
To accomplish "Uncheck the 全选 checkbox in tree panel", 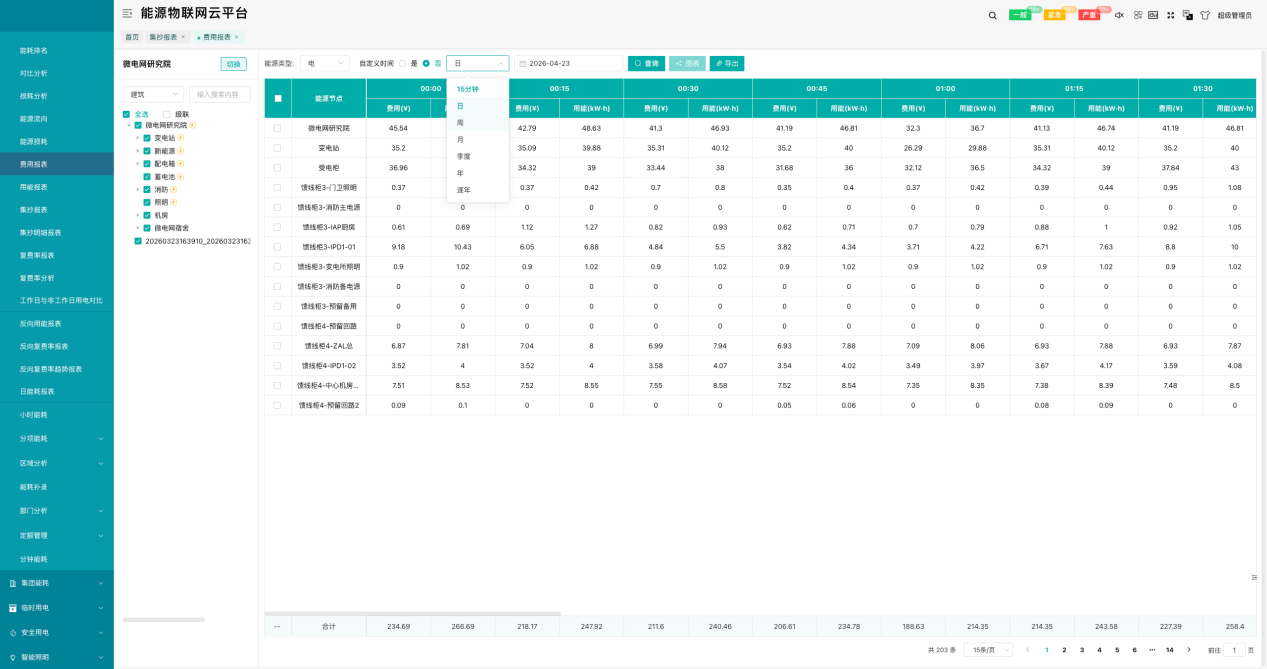I will [126, 114].
